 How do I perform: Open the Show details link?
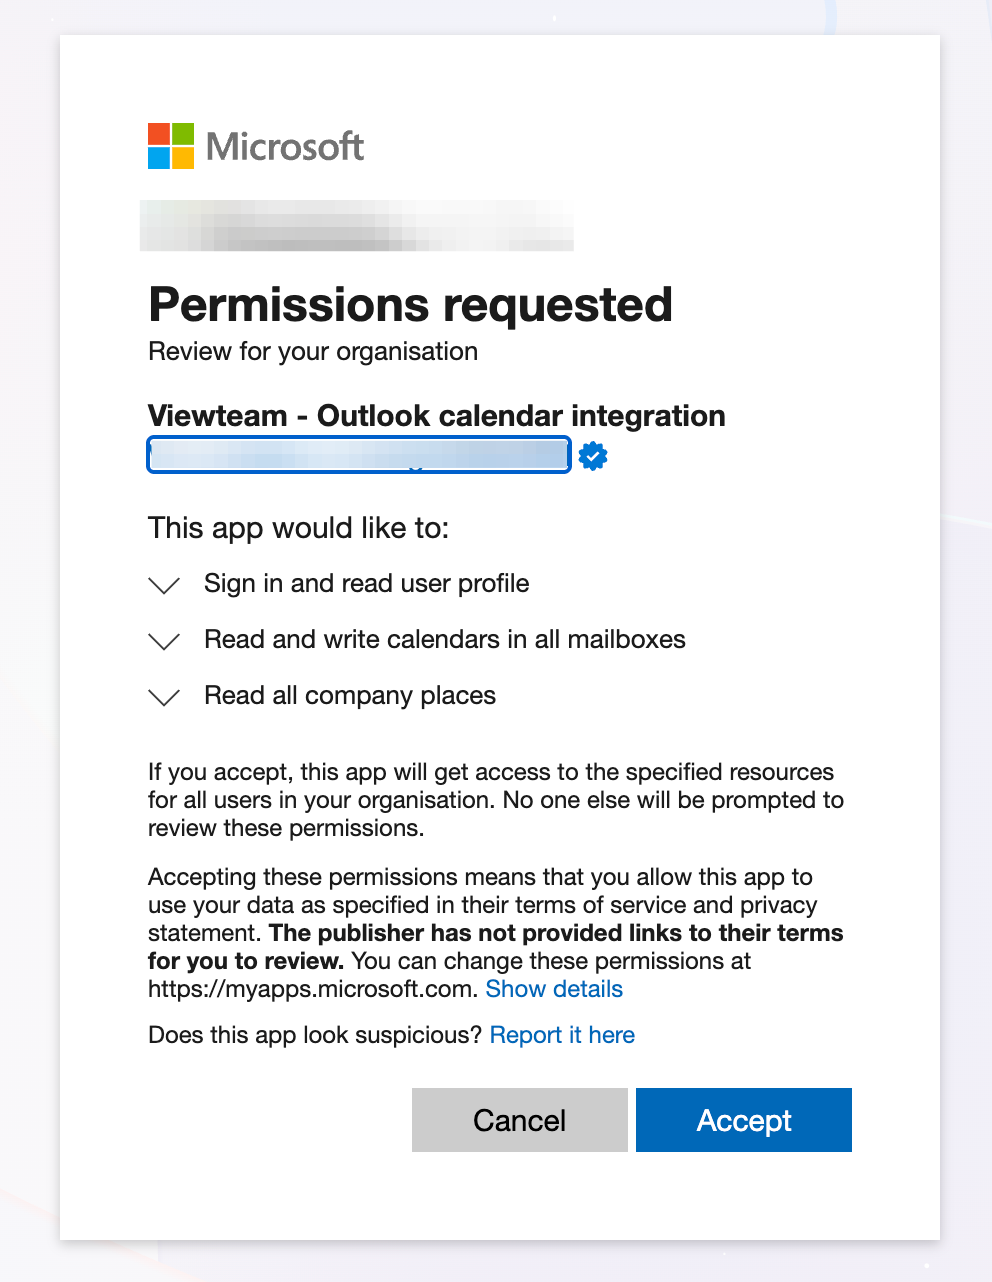click(x=554, y=989)
